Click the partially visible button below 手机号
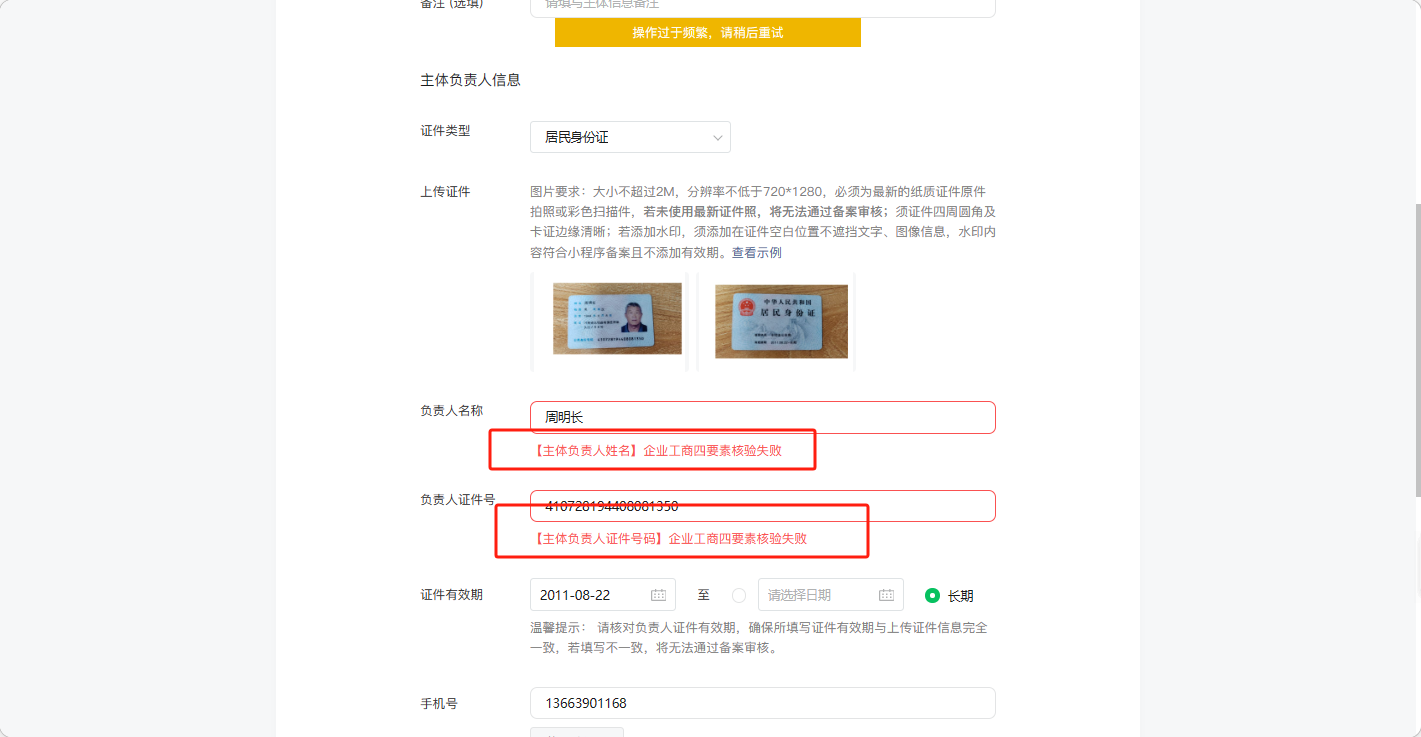The height and width of the screenshot is (737, 1421). (x=576, y=732)
